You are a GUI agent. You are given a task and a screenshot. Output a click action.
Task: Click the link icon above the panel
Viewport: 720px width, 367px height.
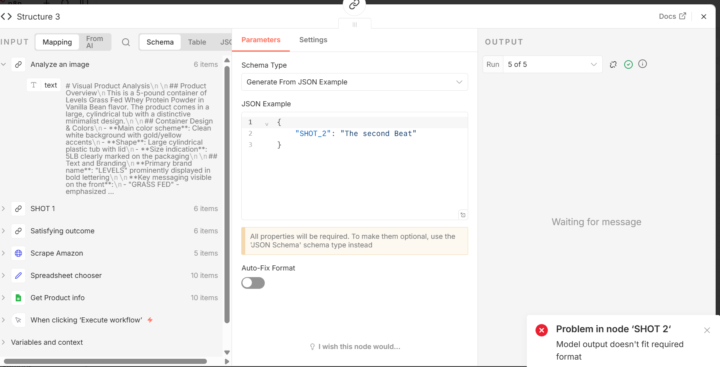tap(354, 5)
